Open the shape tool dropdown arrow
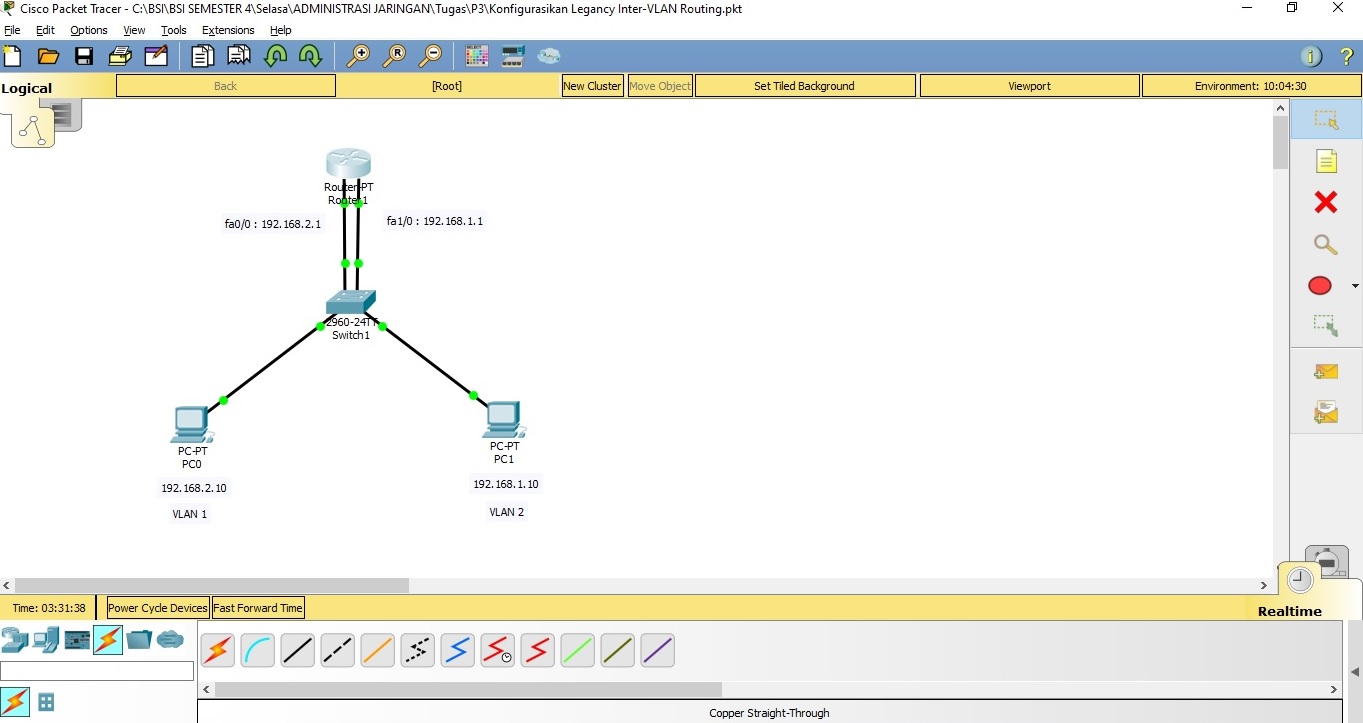The image size is (1363, 723). point(1355,285)
